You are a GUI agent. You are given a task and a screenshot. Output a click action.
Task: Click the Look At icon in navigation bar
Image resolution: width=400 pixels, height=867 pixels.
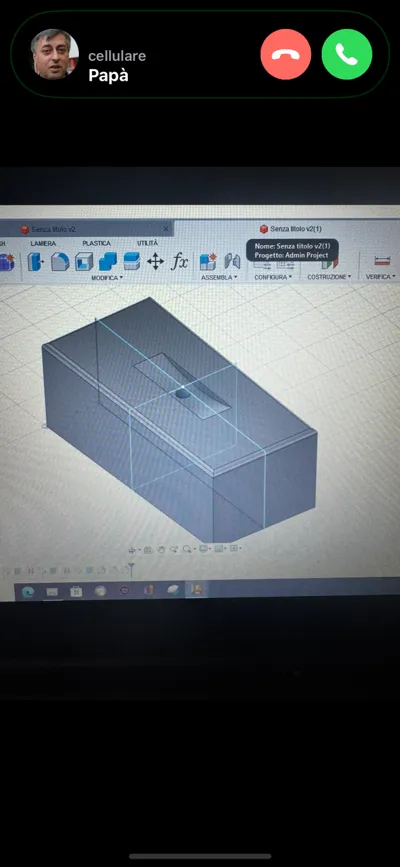click(148, 549)
